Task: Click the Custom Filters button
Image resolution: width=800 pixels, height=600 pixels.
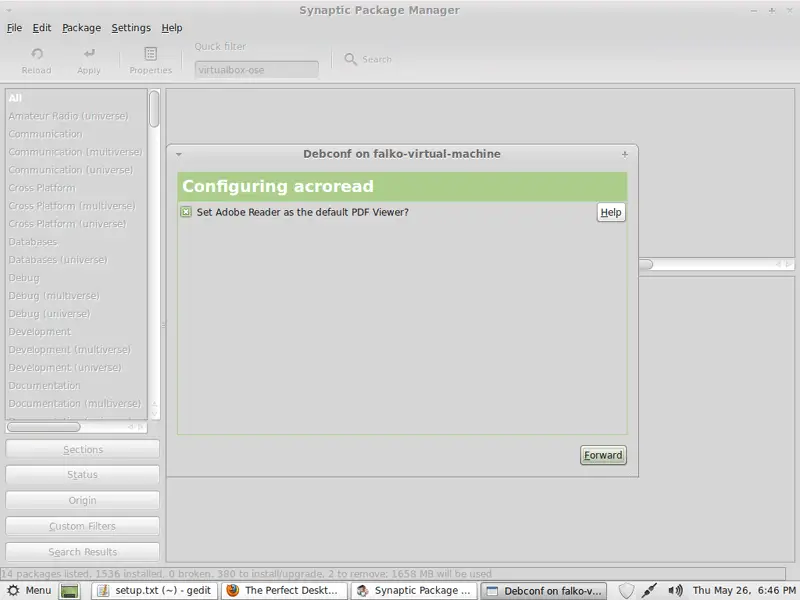Action: coord(83,526)
